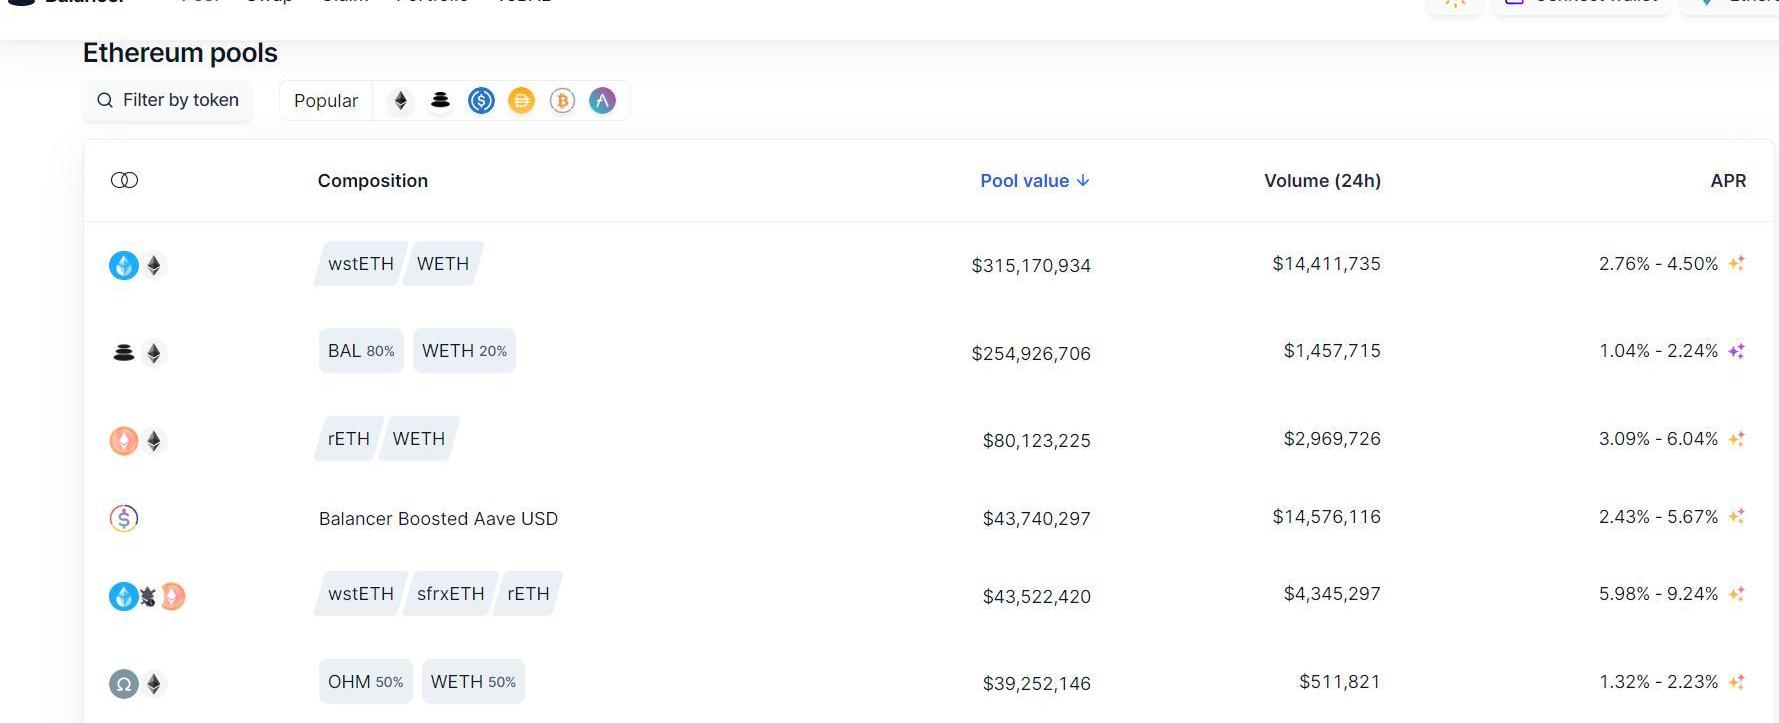Filter pools by the Ethereum token icon
Screen dimensions: 1779x723
point(401,101)
